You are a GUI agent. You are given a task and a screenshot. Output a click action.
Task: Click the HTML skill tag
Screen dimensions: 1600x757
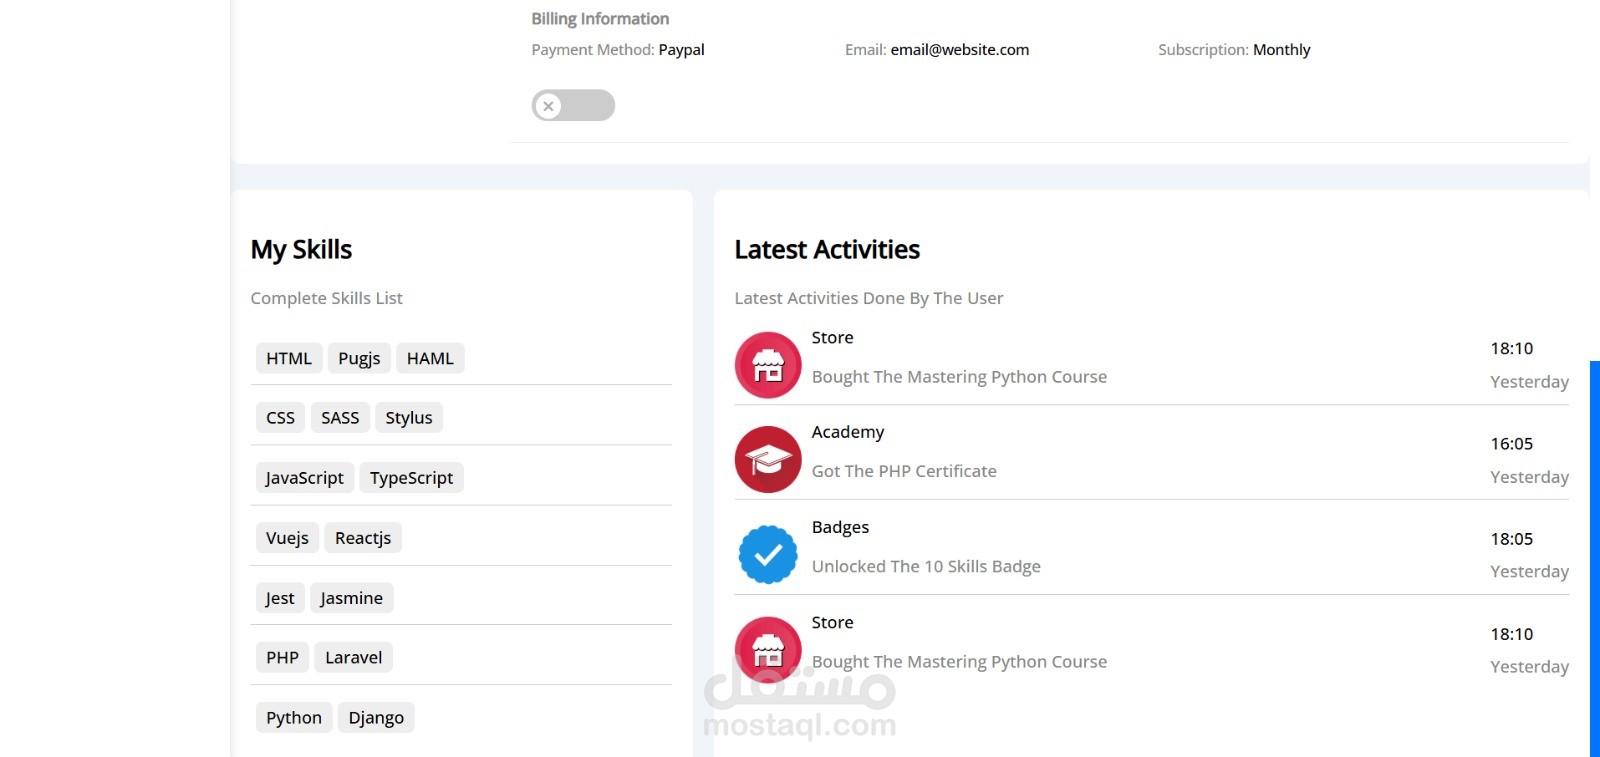(289, 358)
